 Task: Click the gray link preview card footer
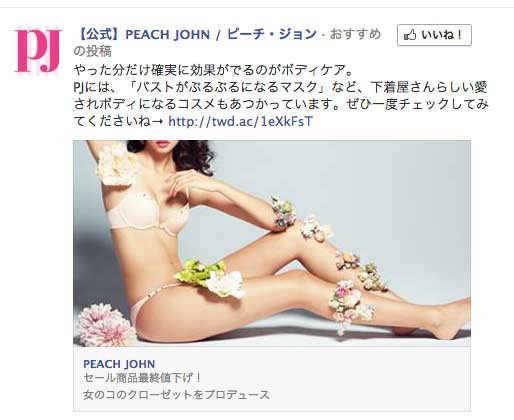pos(272,379)
